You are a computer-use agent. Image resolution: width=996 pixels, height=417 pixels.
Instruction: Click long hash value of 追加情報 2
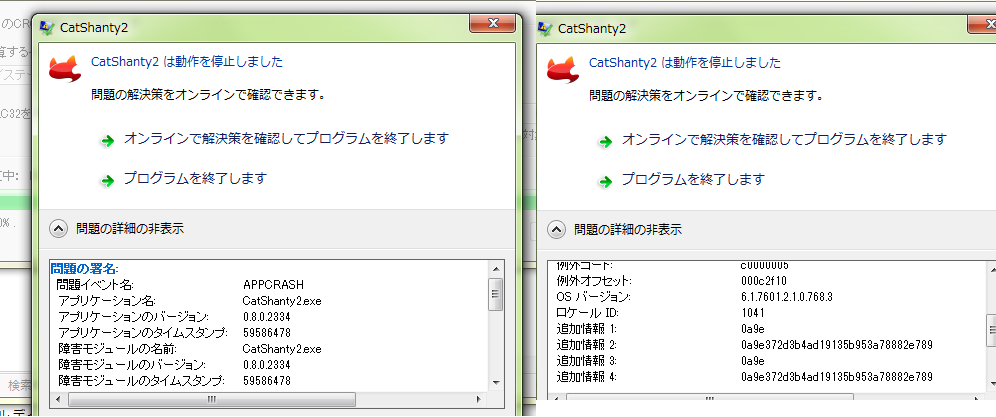click(x=837, y=345)
